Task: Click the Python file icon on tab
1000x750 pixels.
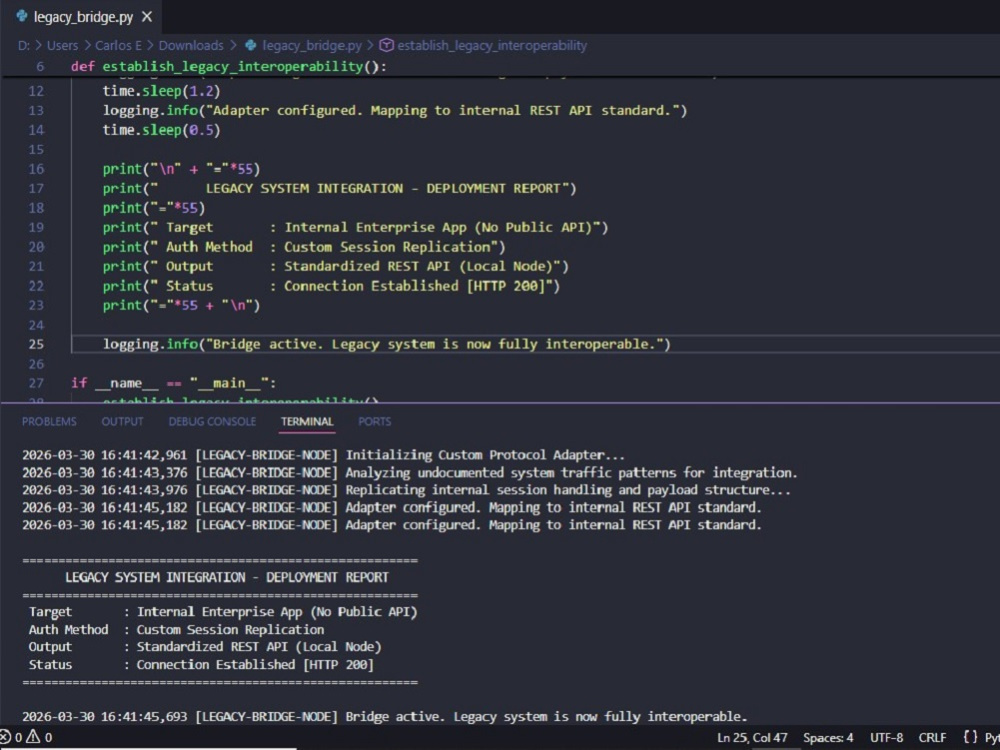Action: click(22, 17)
